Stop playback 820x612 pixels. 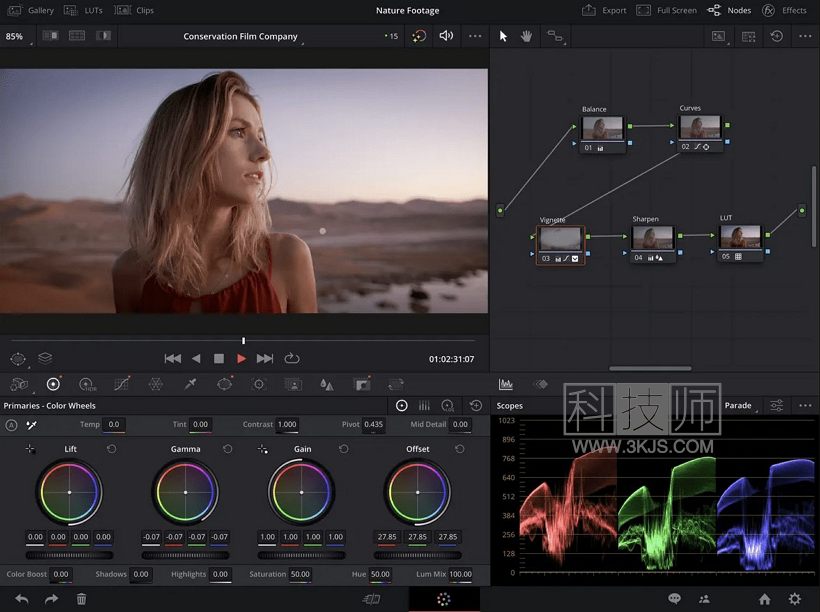pos(219,359)
